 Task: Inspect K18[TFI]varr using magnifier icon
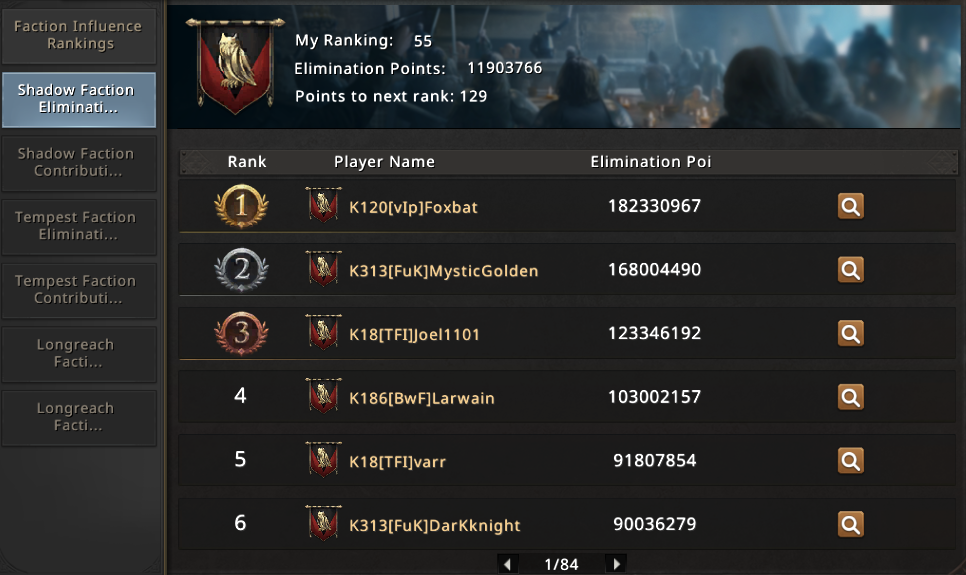pos(851,461)
